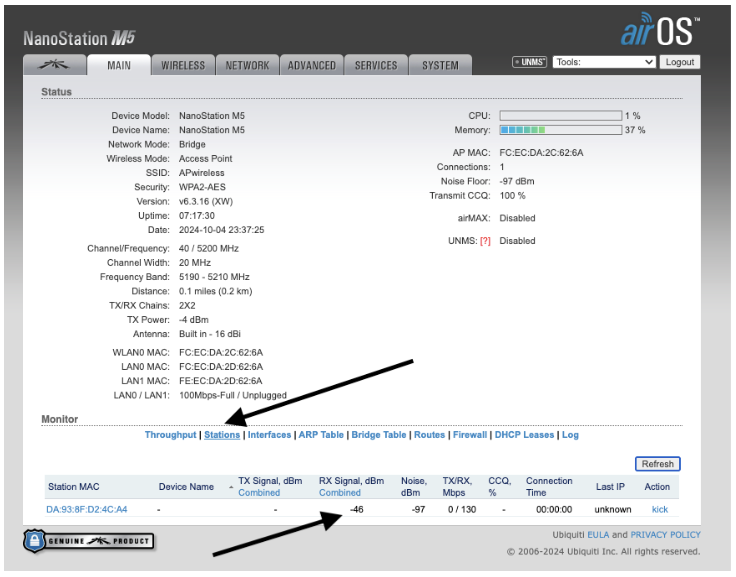Viewport: 736px width, 577px height.
Task: Click the UNMS [?] help link
Action: [485, 241]
